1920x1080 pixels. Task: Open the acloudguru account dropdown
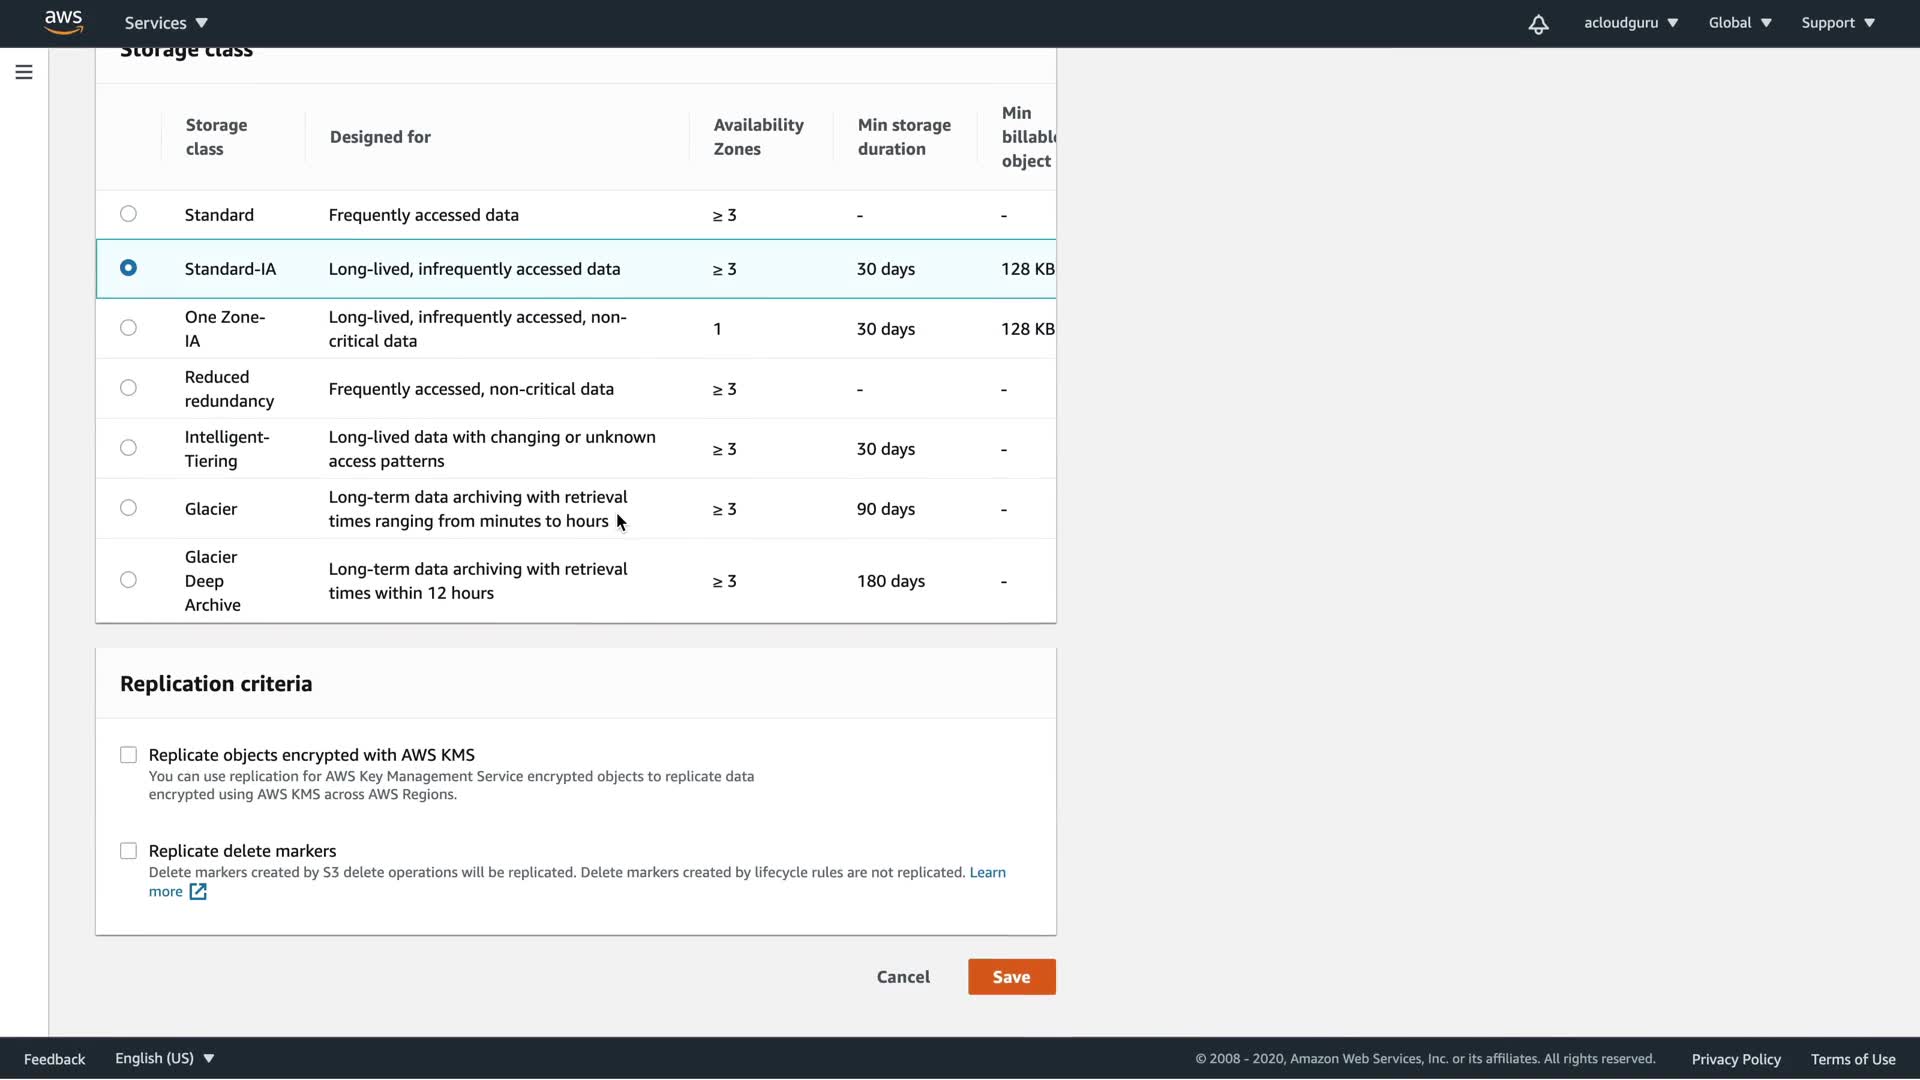(1630, 23)
